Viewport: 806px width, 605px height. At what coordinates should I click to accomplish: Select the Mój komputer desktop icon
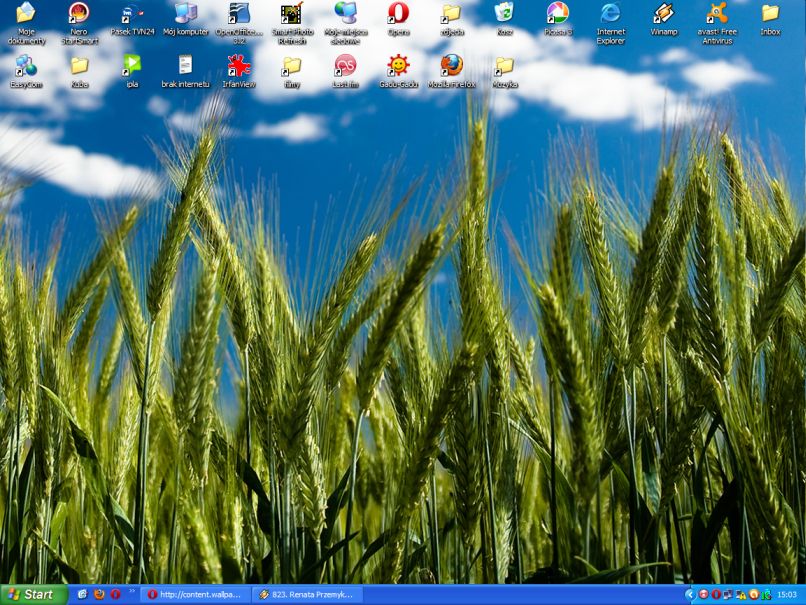(x=185, y=14)
